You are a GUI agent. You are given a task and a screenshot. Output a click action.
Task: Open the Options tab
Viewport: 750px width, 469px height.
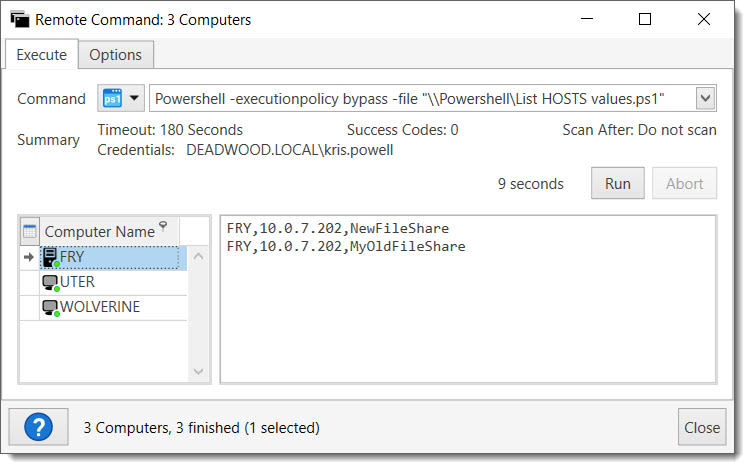click(115, 55)
